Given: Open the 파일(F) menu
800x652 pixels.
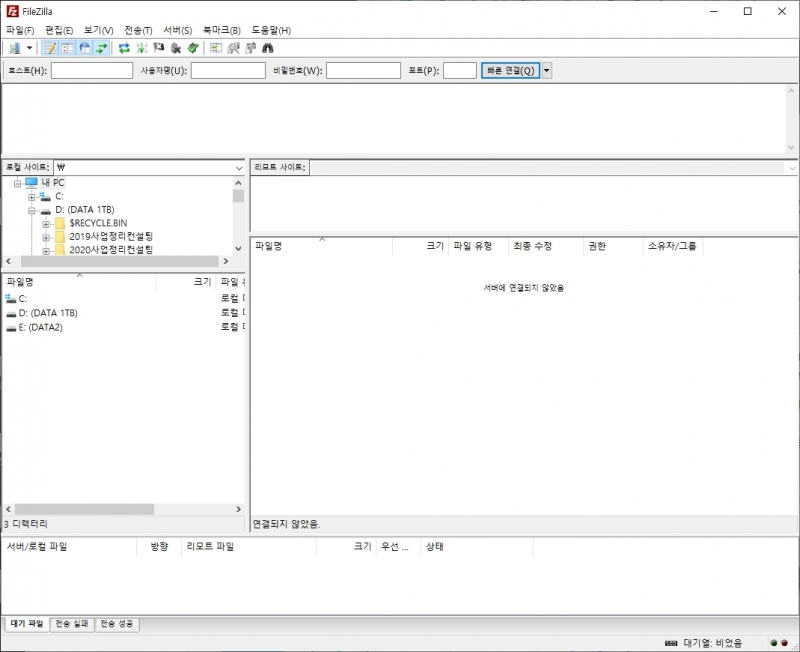Looking at the screenshot, I should click(x=20, y=30).
